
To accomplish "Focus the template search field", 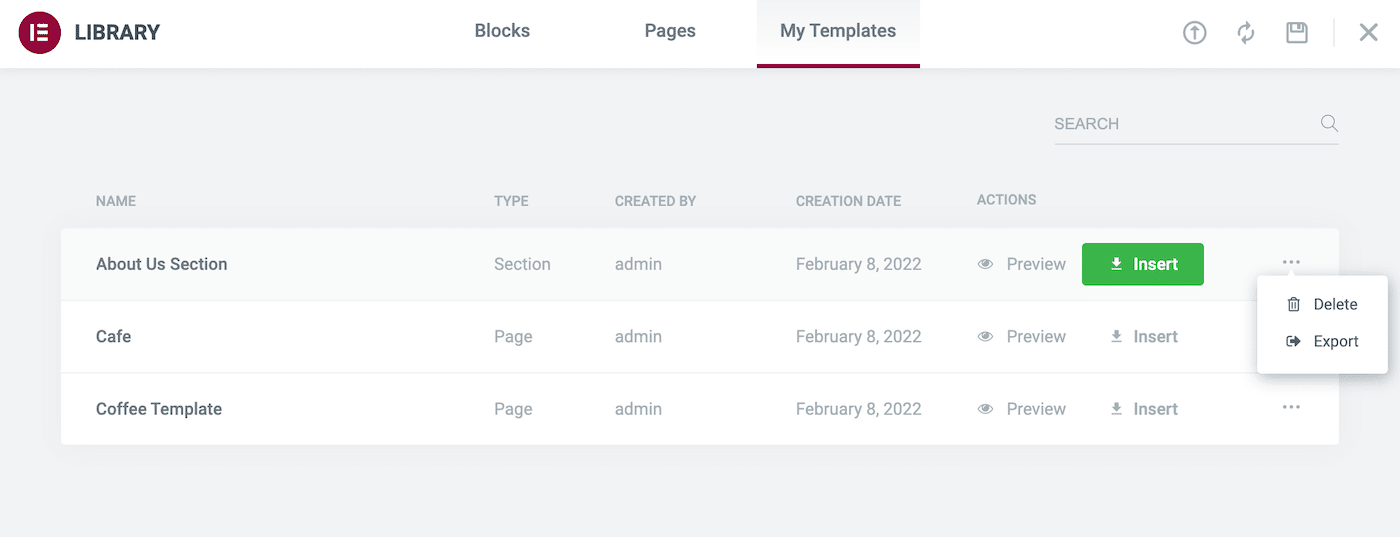I will (x=1180, y=124).
